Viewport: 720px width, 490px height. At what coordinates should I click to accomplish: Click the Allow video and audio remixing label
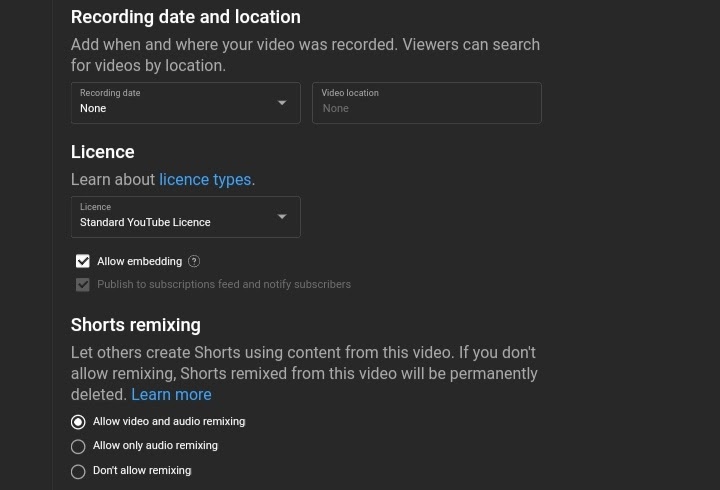[169, 422]
